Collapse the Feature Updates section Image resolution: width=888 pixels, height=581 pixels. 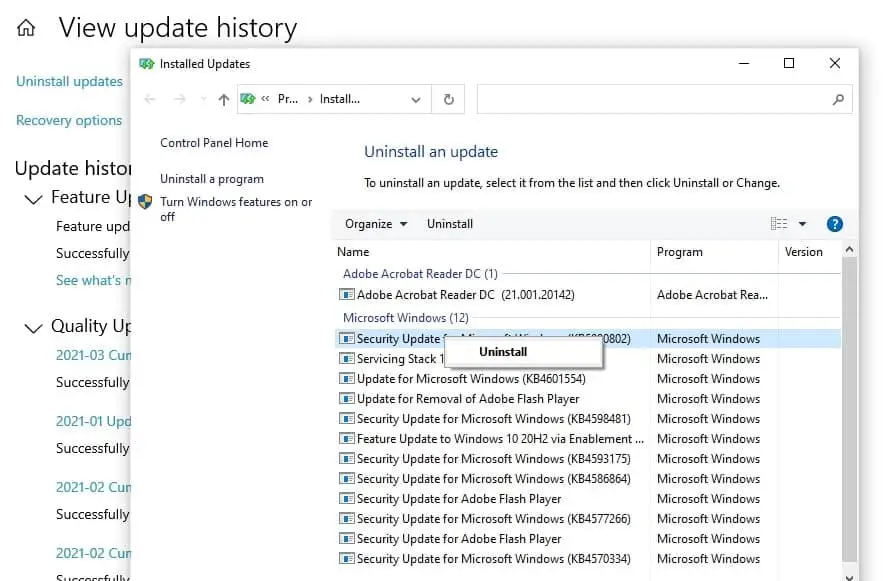[33, 198]
